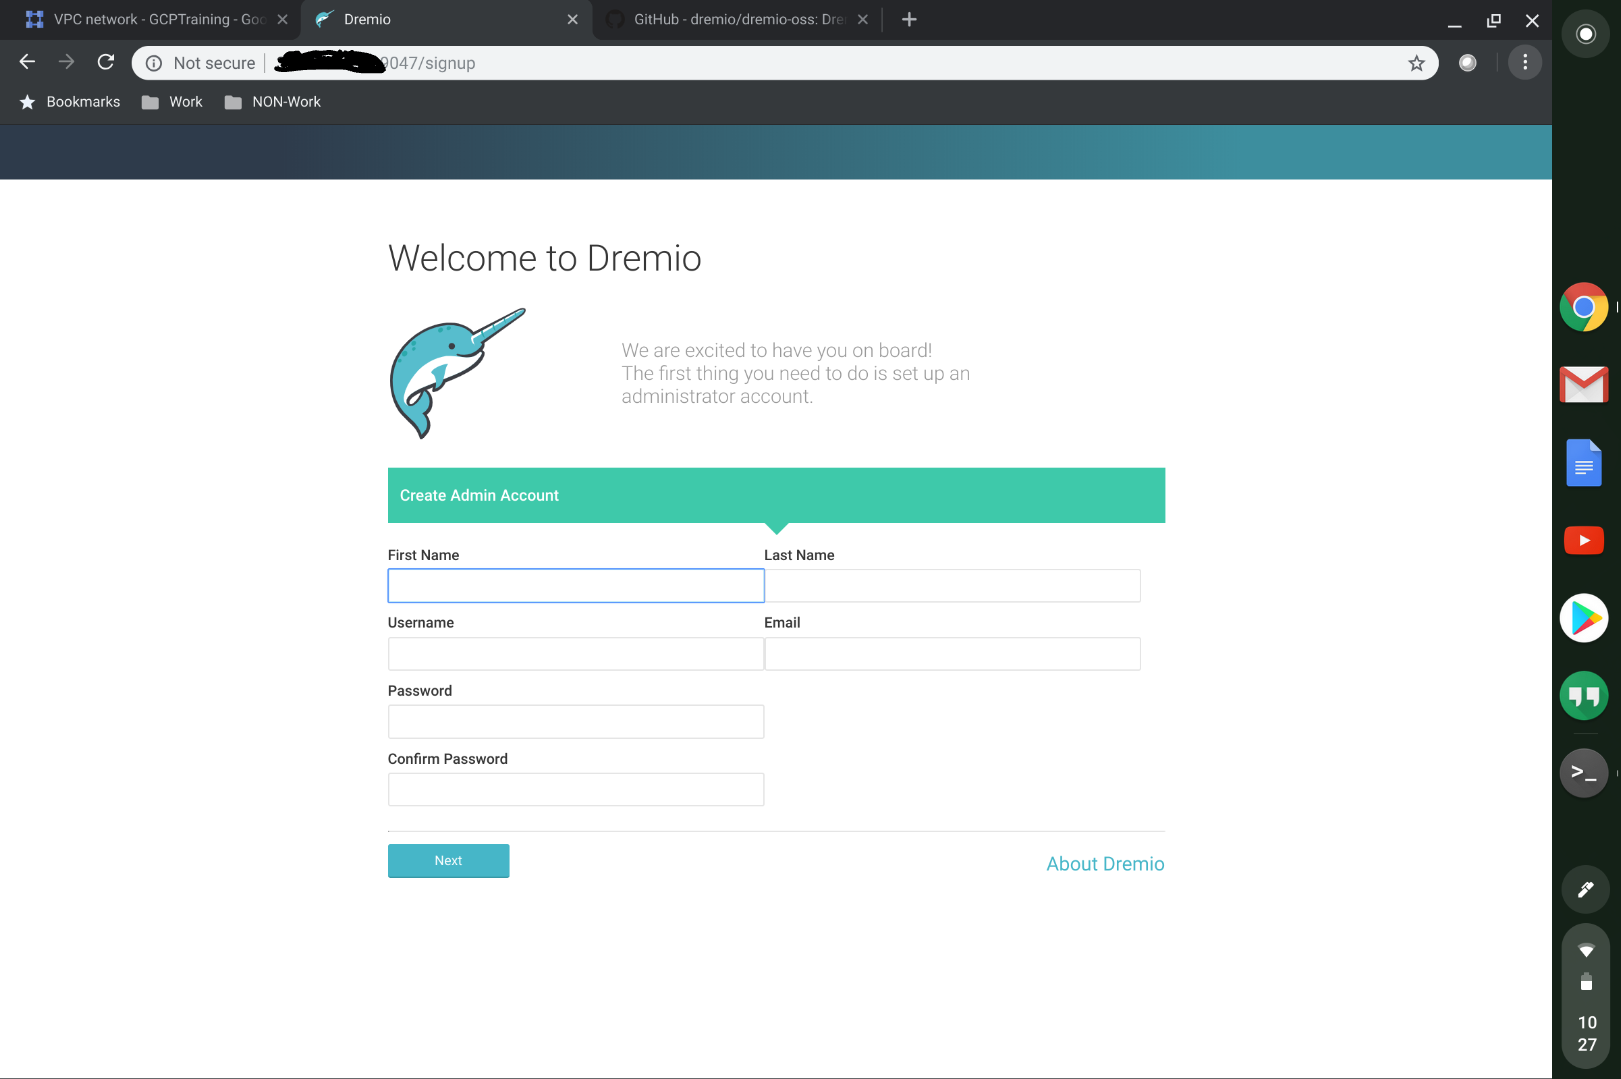Screen dimensions: 1621x1079
Task: Open Play Store from the shelf
Action: (x=1584, y=618)
